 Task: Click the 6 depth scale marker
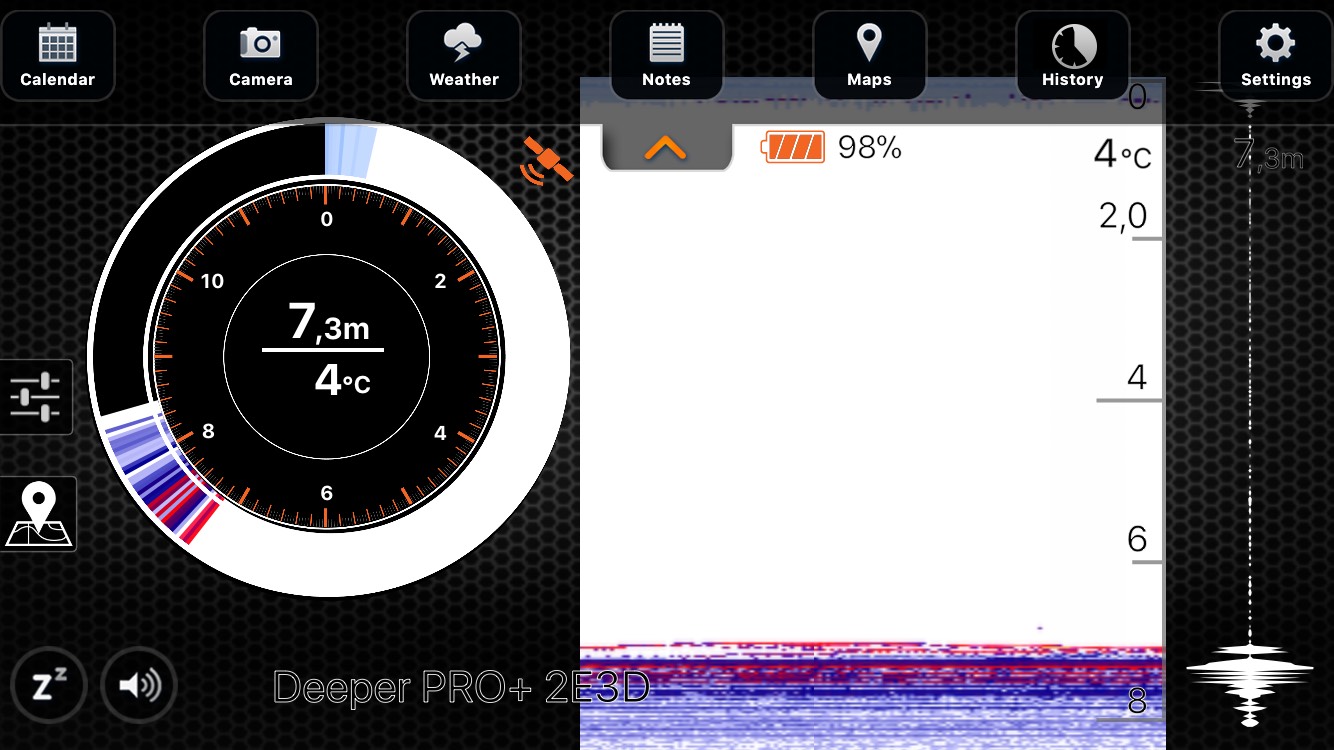(1137, 540)
